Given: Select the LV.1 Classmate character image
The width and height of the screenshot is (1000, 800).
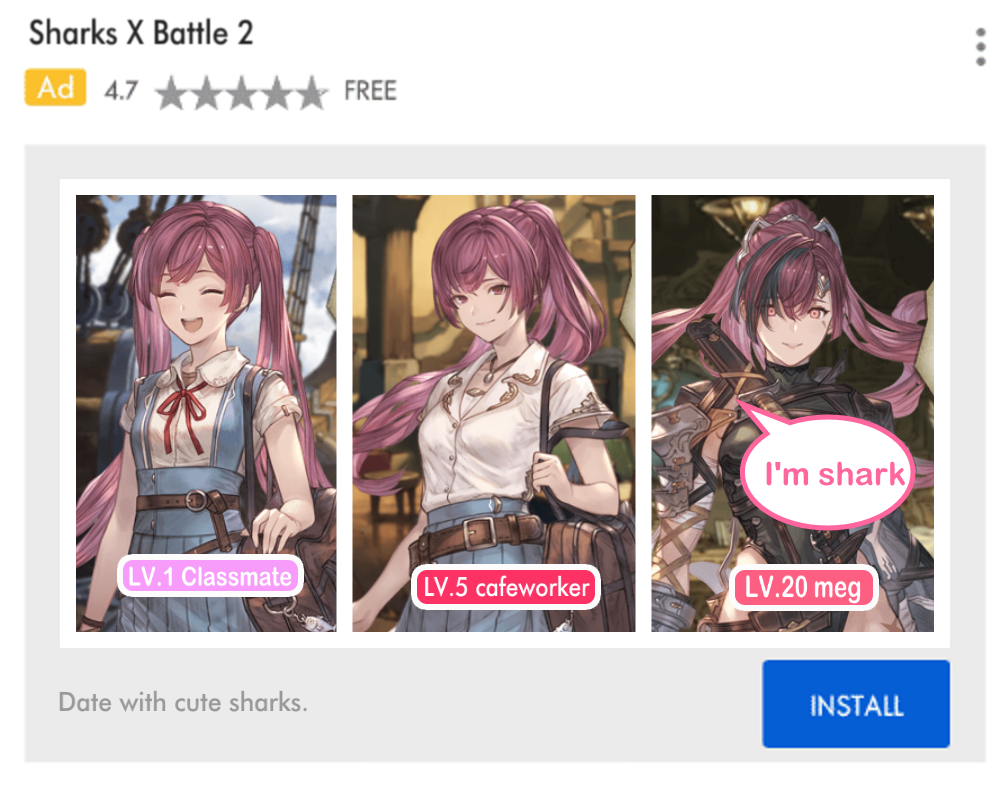Looking at the screenshot, I should click(x=206, y=413).
